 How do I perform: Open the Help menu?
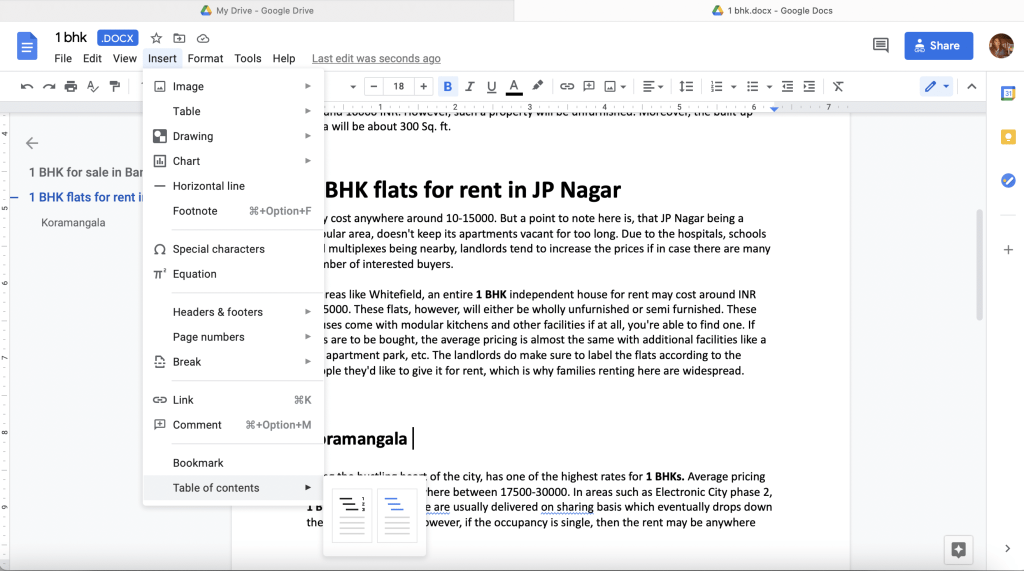(x=283, y=58)
